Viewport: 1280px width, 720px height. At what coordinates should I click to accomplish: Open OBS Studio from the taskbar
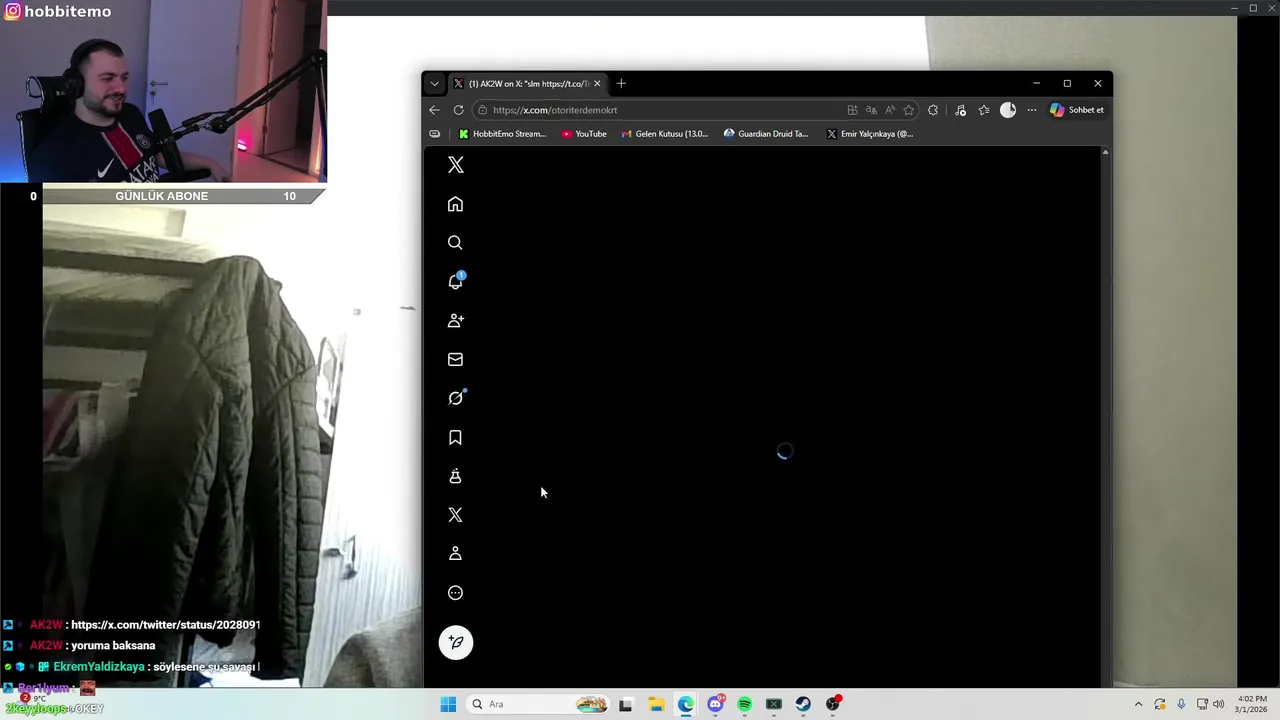tap(833, 704)
